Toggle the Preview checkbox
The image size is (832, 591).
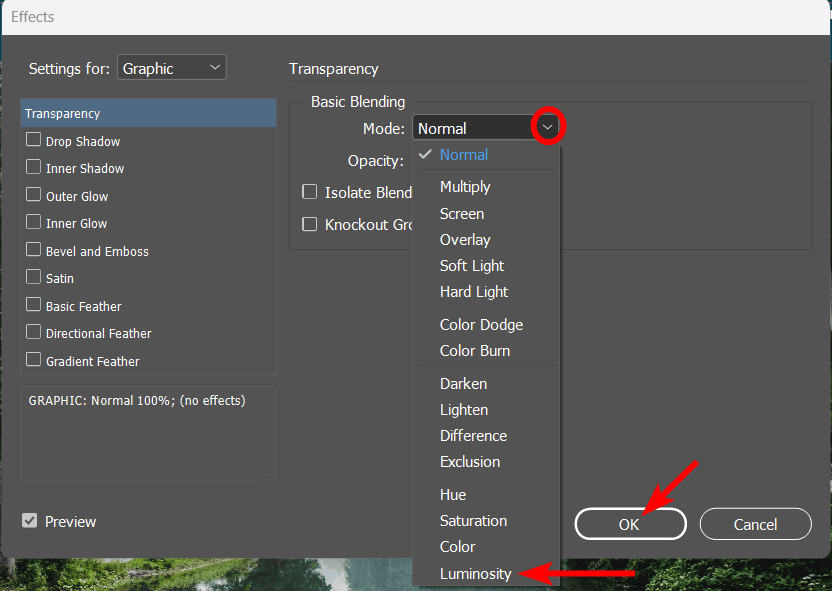click(30, 521)
